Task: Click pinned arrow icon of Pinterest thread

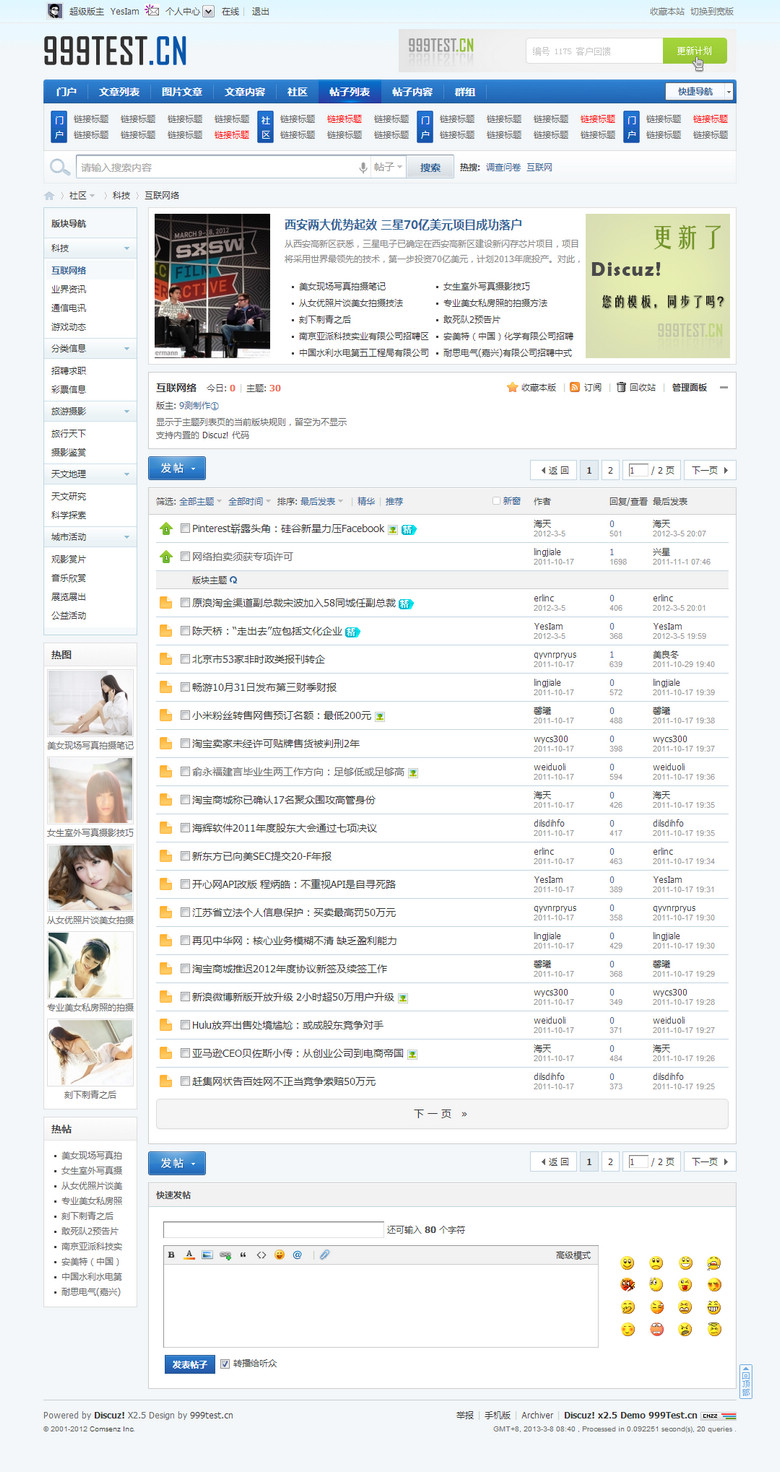Action: [166, 528]
